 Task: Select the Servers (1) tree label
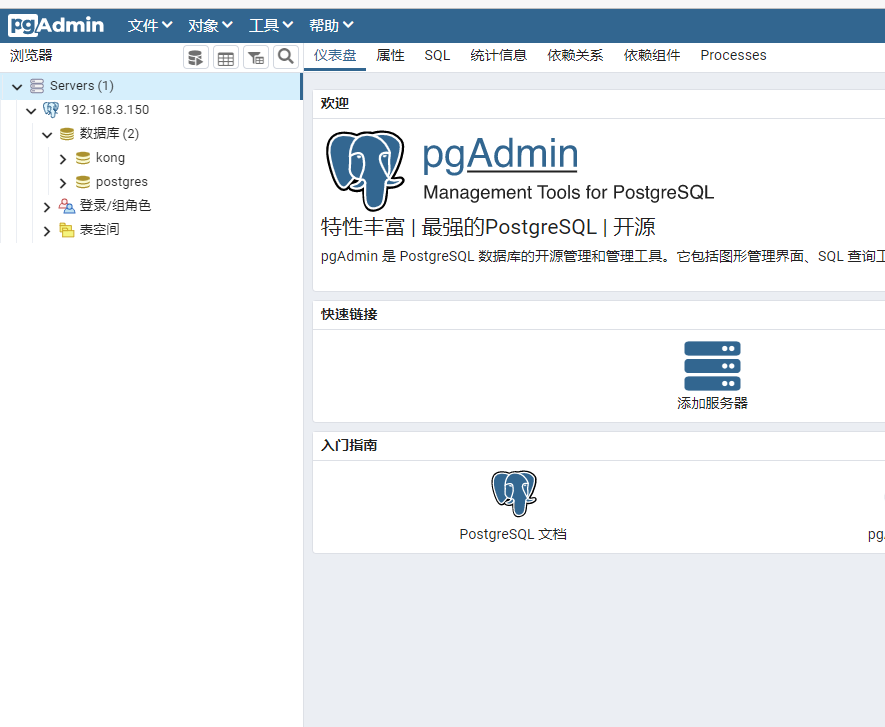pyautogui.click(x=82, y=86)
